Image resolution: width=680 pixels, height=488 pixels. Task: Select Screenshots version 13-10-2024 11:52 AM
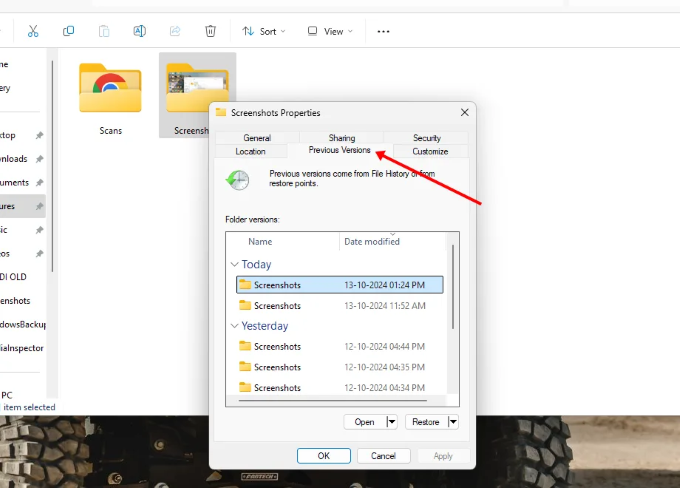(340, 306)
